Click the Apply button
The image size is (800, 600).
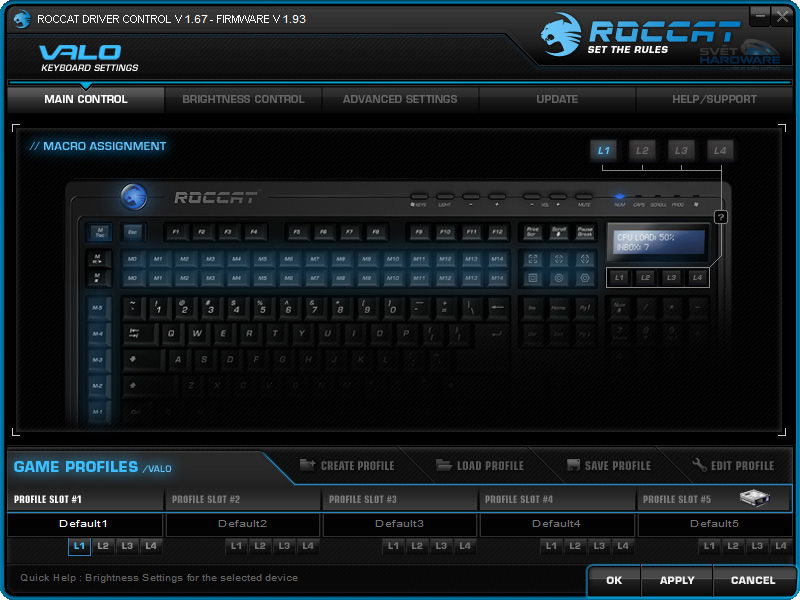pos(677,580)
